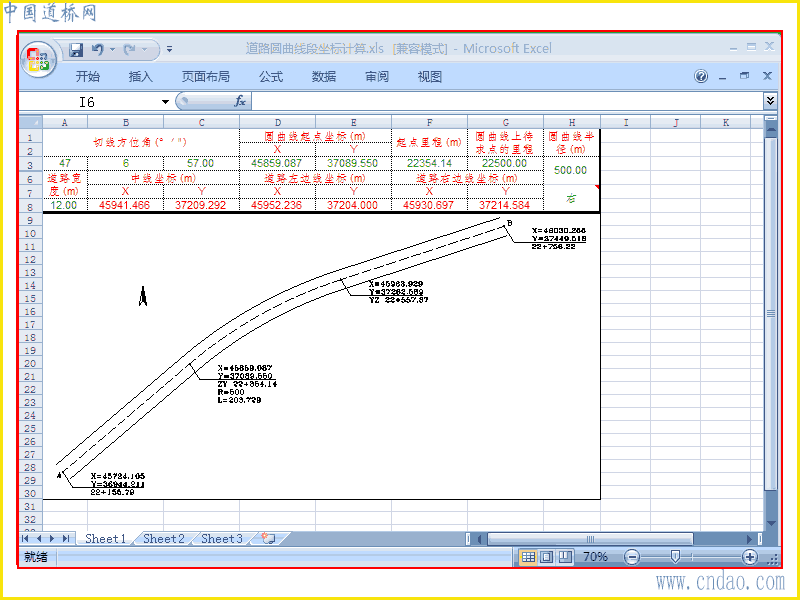Screen dimensions: 800x600
Task: Select cell with value 45941.466
Action: click(126, 205)
